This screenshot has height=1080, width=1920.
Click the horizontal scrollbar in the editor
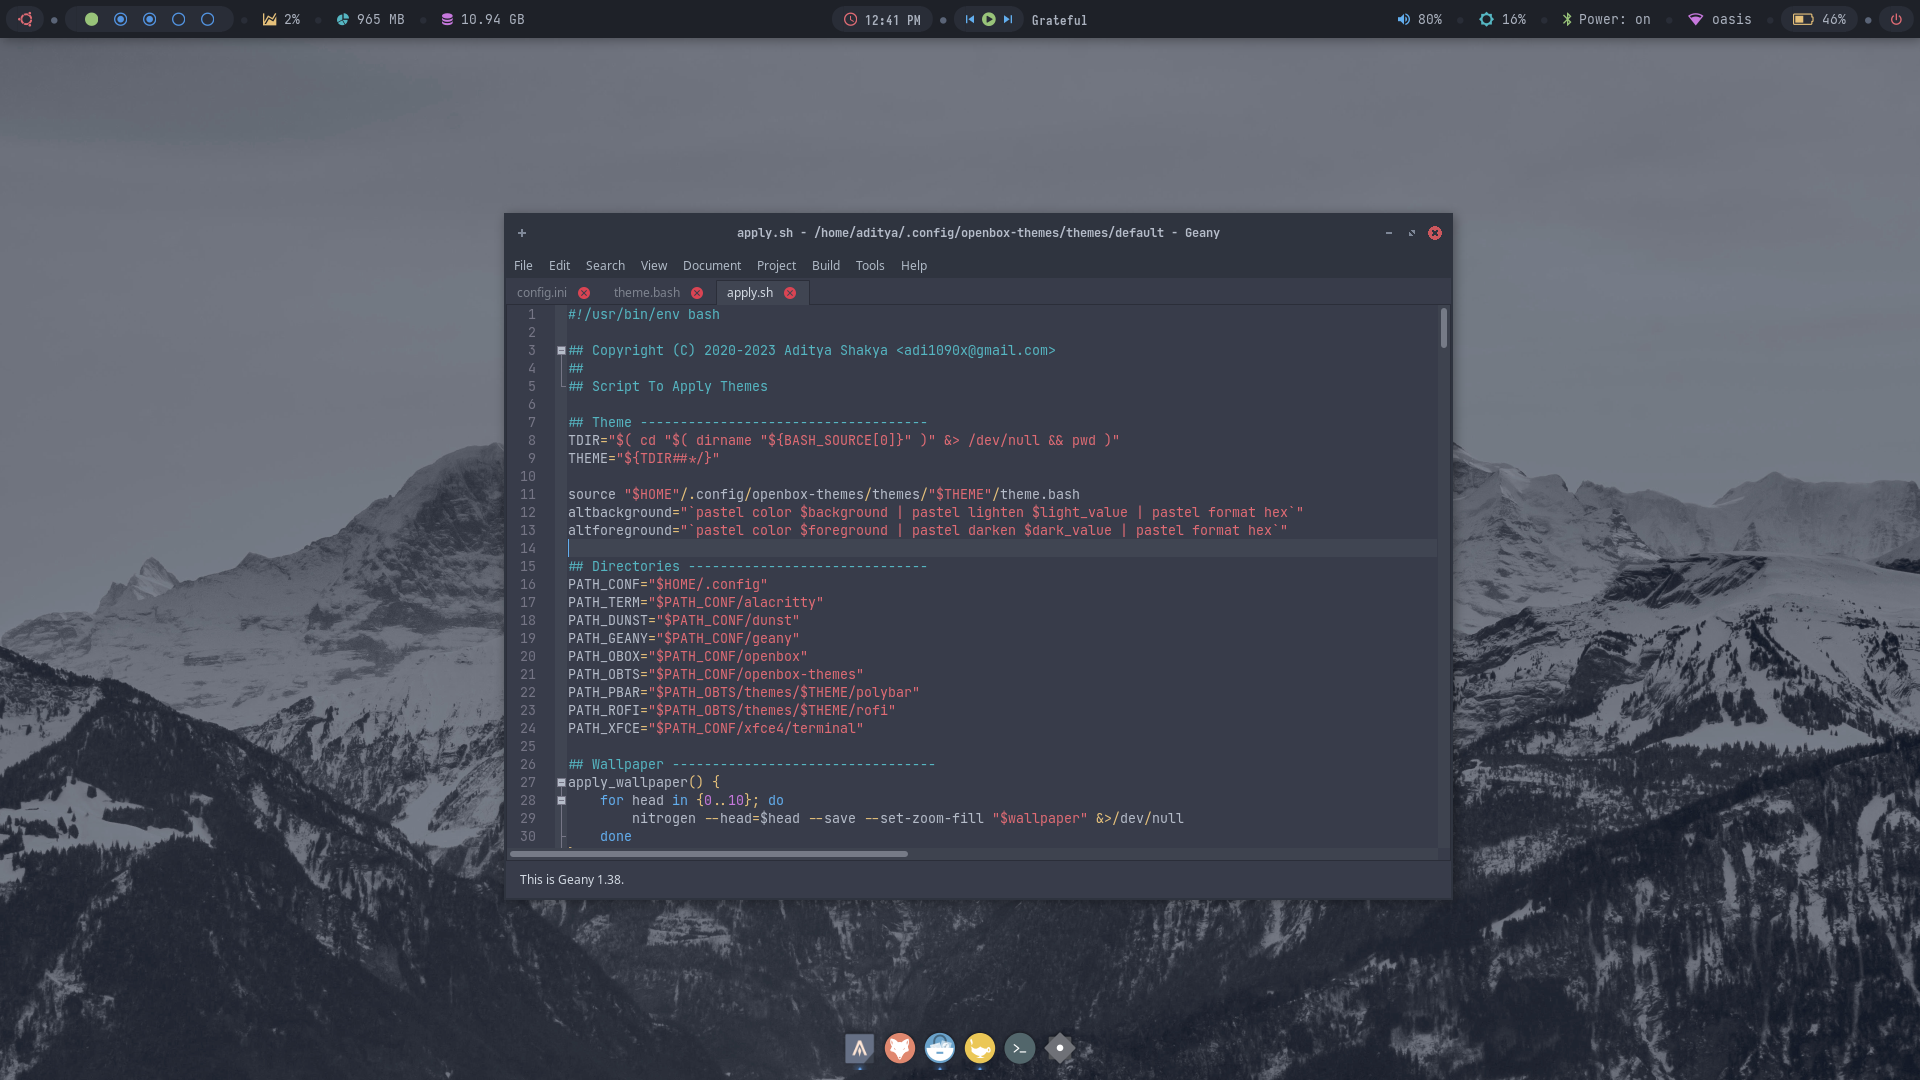click(x=708, y=854)
